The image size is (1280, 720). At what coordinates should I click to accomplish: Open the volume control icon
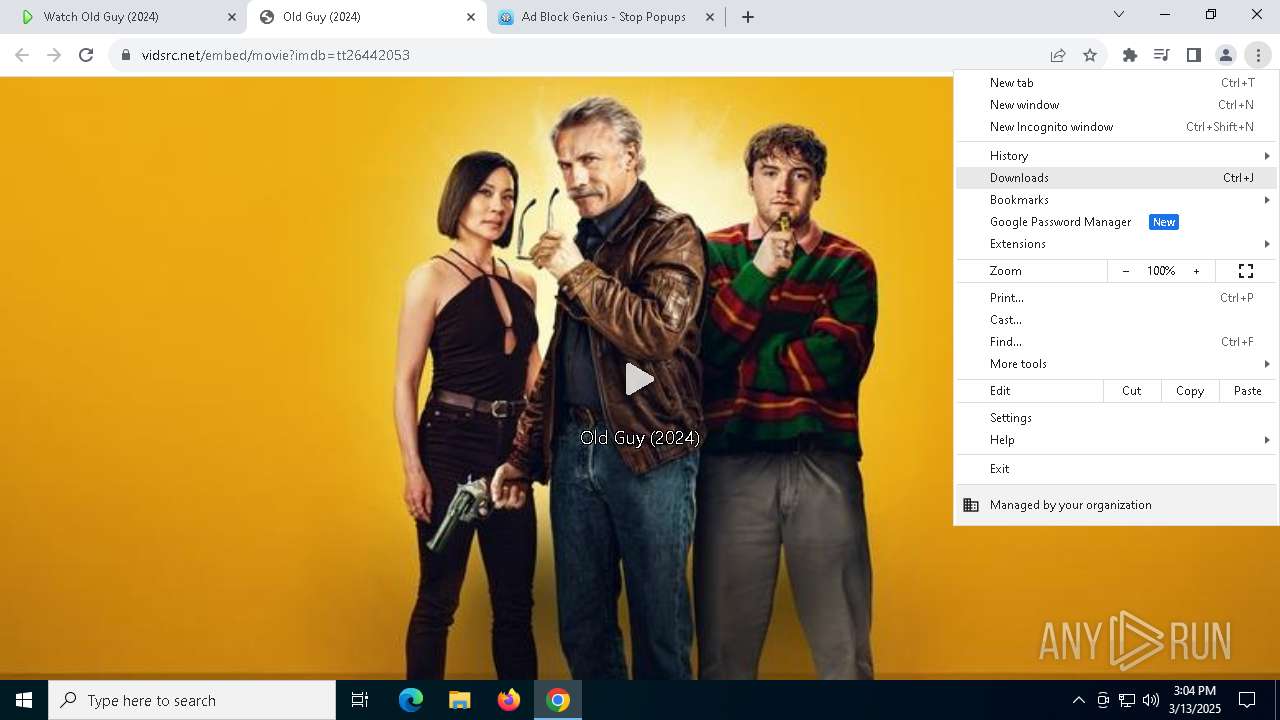(x=1150, y=700)
